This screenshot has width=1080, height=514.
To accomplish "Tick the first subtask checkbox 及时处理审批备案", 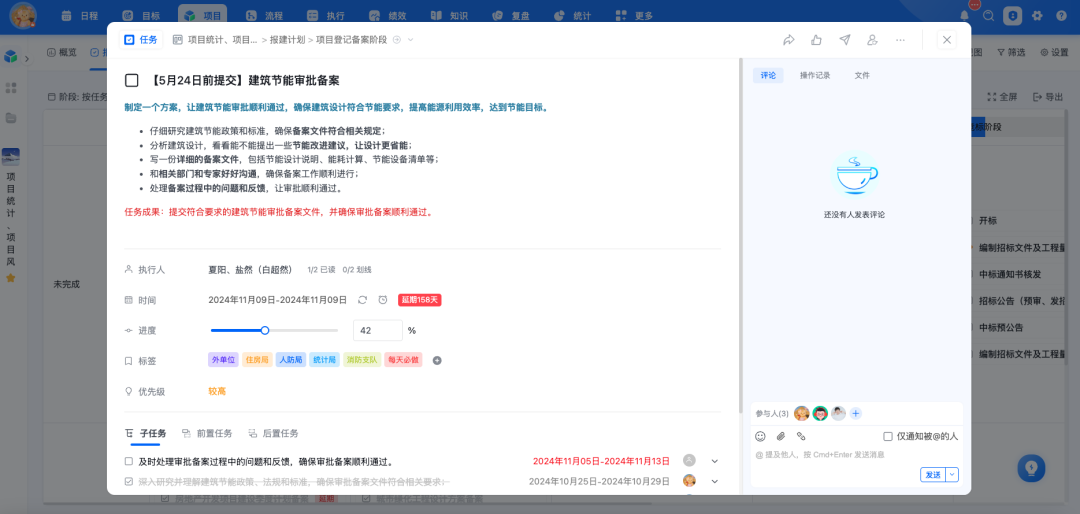I will (x=129, y=461).
